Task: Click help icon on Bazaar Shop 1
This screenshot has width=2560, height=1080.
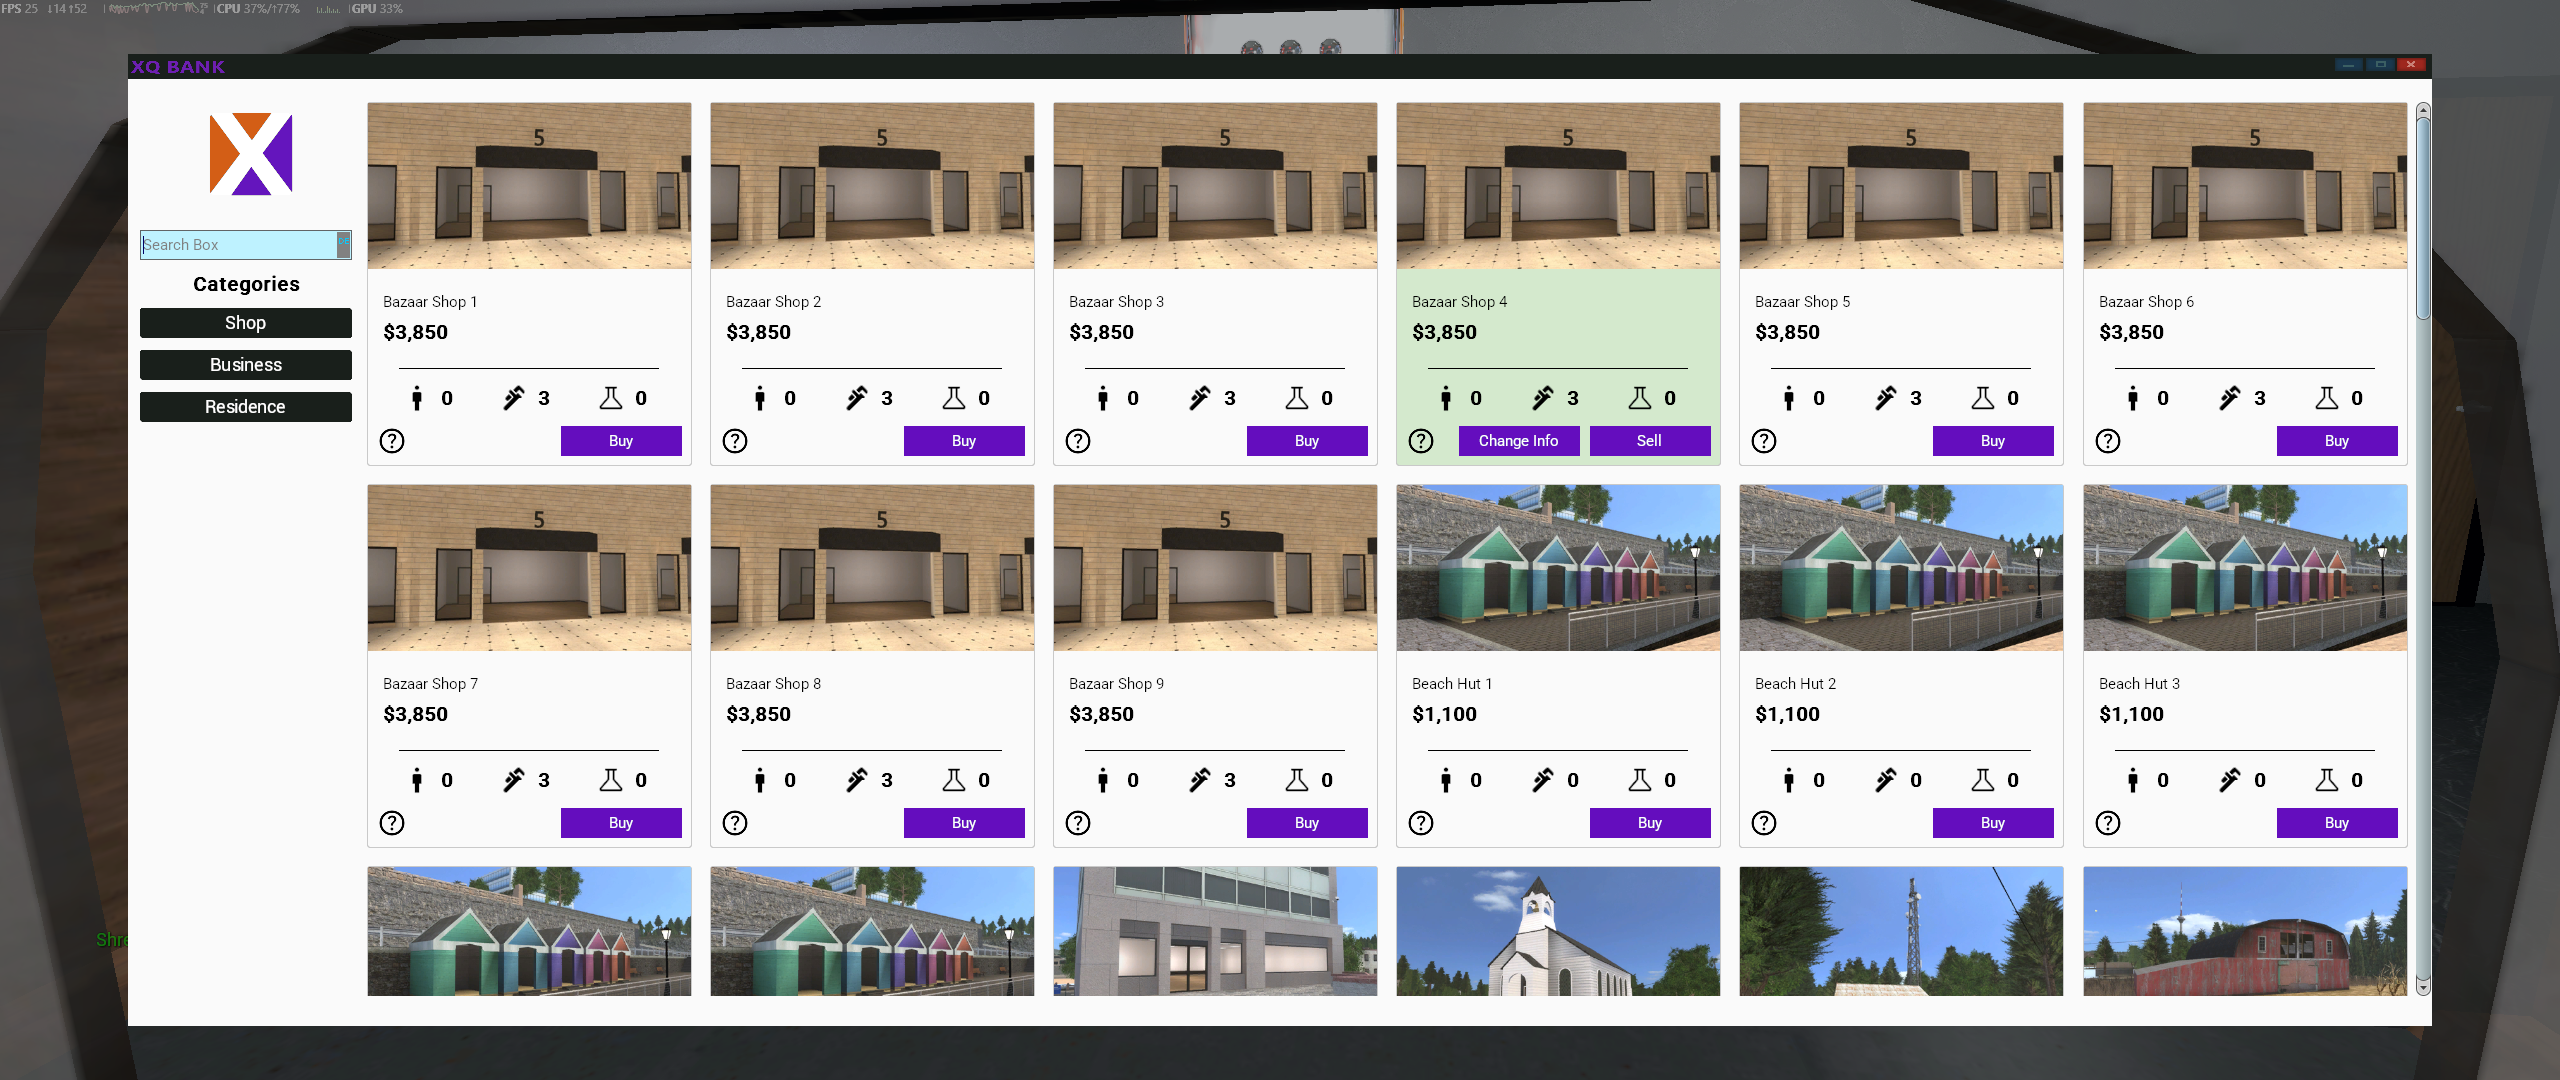Action: [x=392, y=441]
